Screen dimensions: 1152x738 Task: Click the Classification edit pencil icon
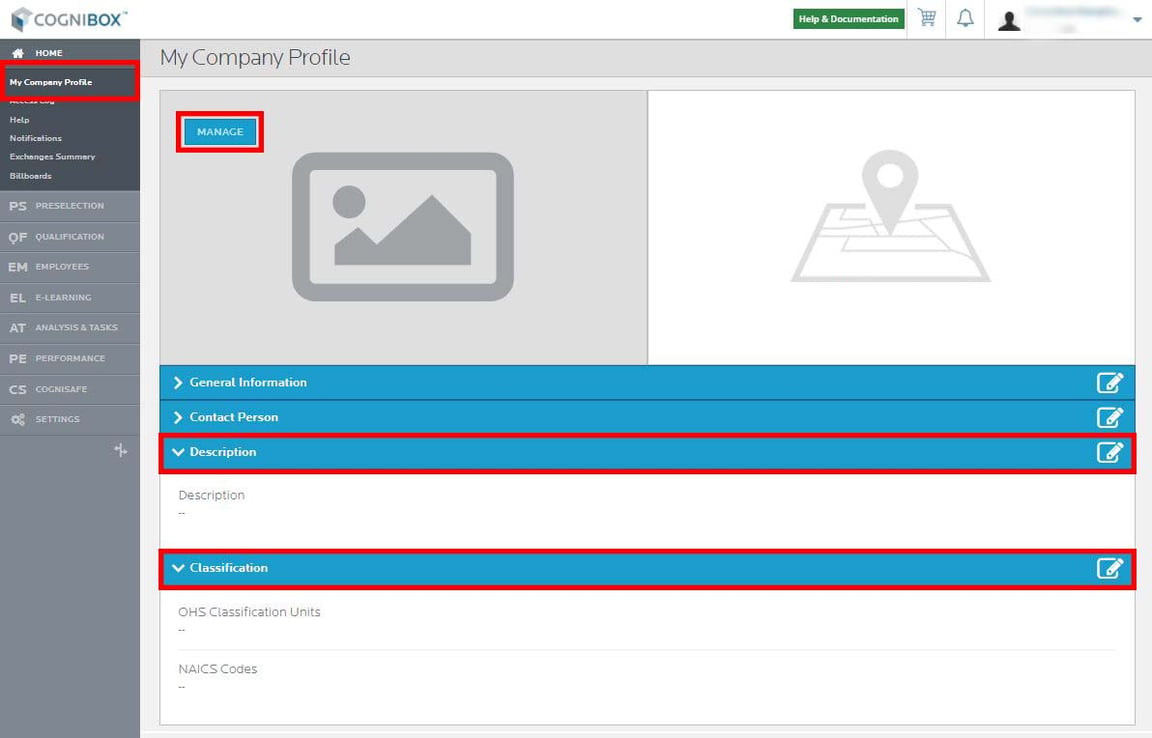[x=1109, y=567]
